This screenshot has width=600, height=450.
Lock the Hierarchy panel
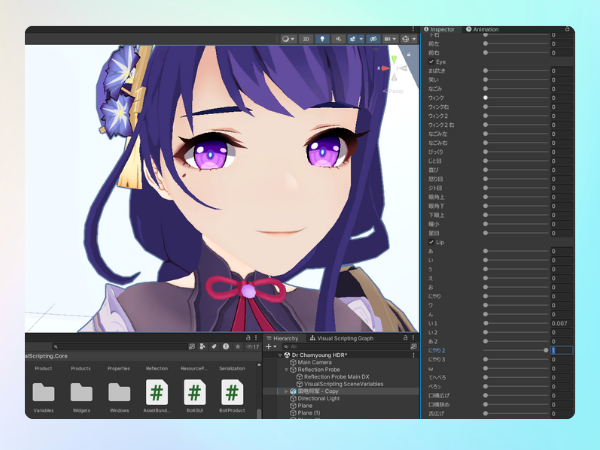point(405,338)
